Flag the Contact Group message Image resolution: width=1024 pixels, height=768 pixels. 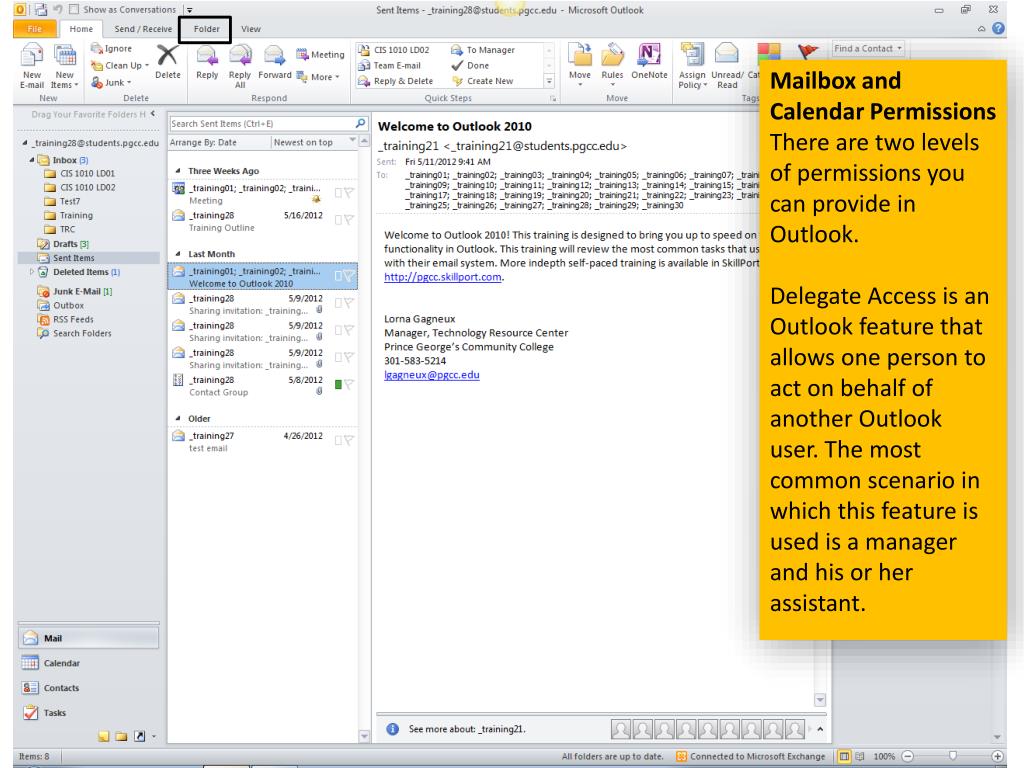(x=349, y=385)
